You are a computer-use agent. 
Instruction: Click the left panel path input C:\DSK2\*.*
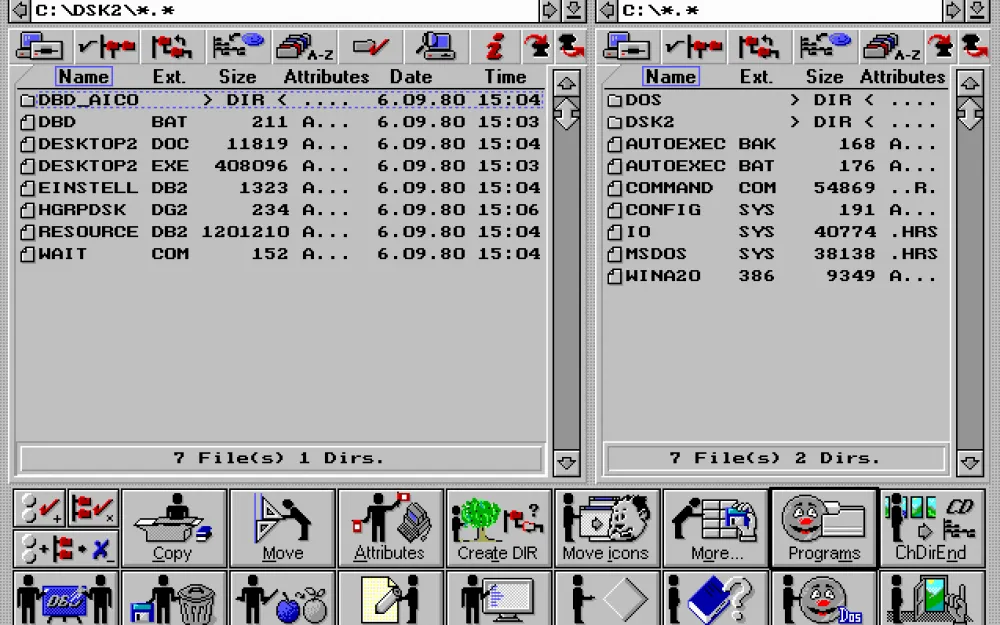click(x=284, y=10)
